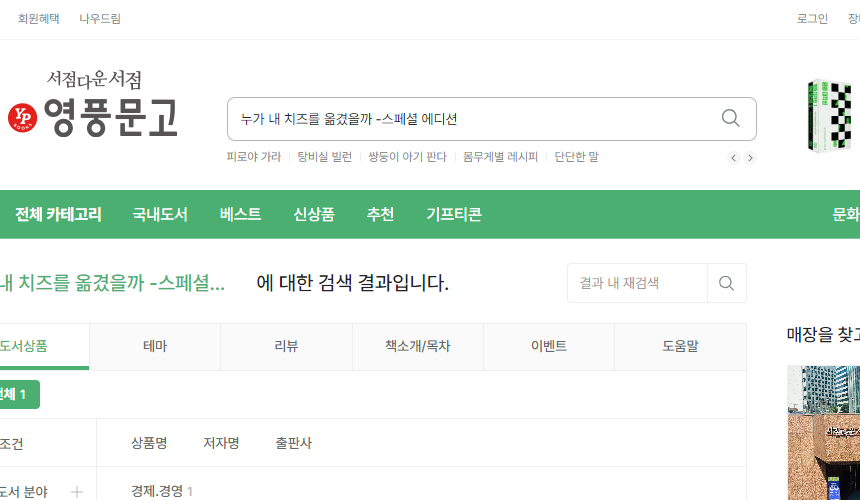Viewport: 860px width, 500px height.
Task: Click the re-search magnifier icon in results
Action: tap(726, 283)
